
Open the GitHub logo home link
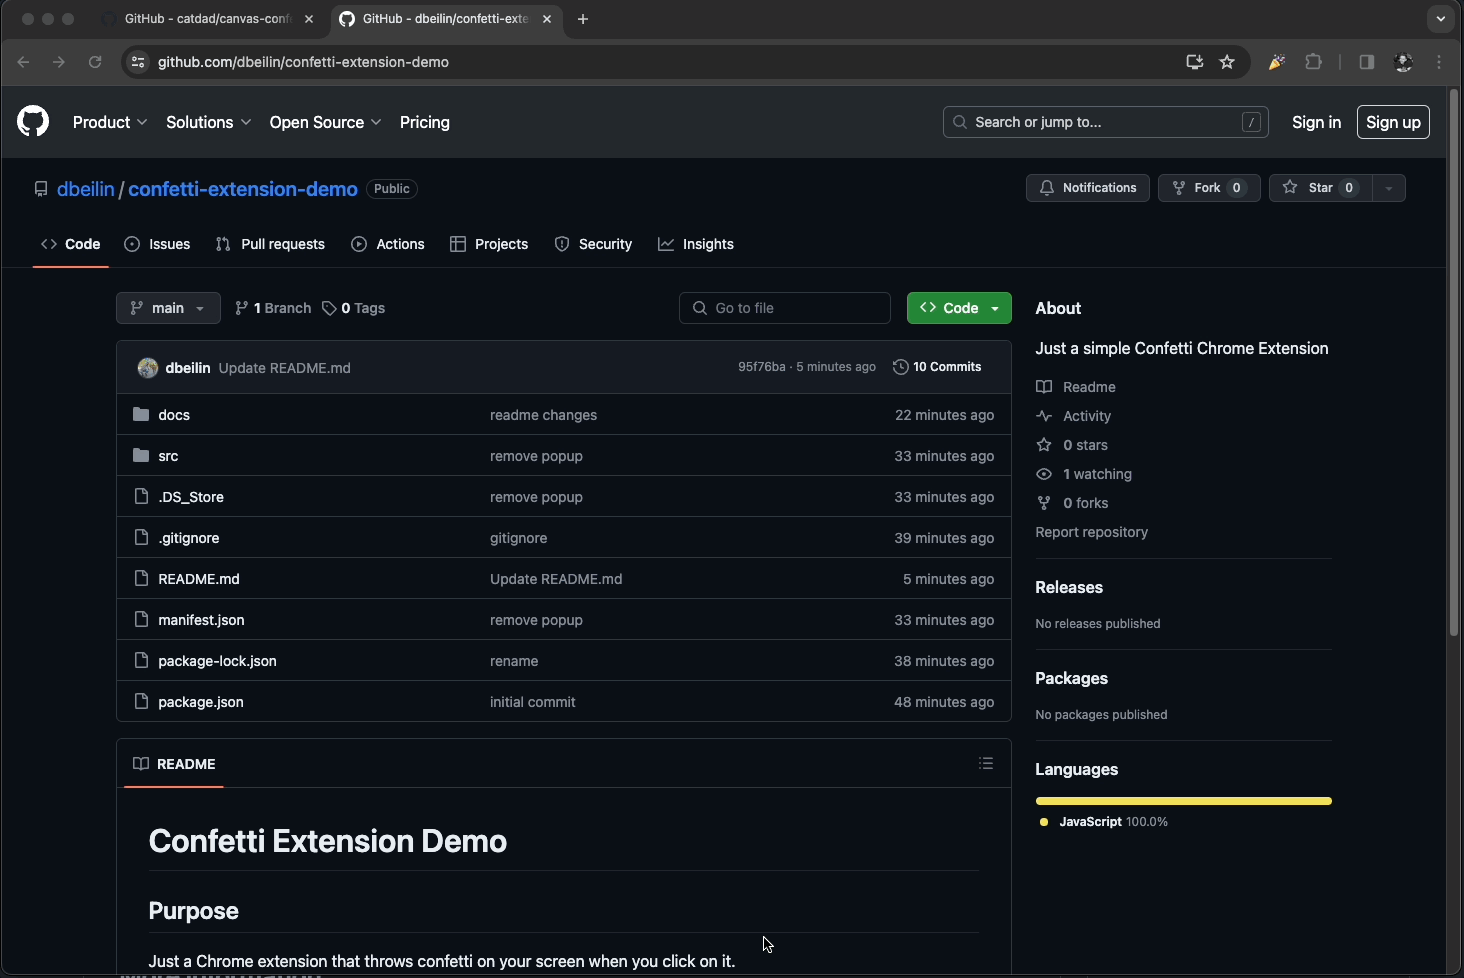33,122
